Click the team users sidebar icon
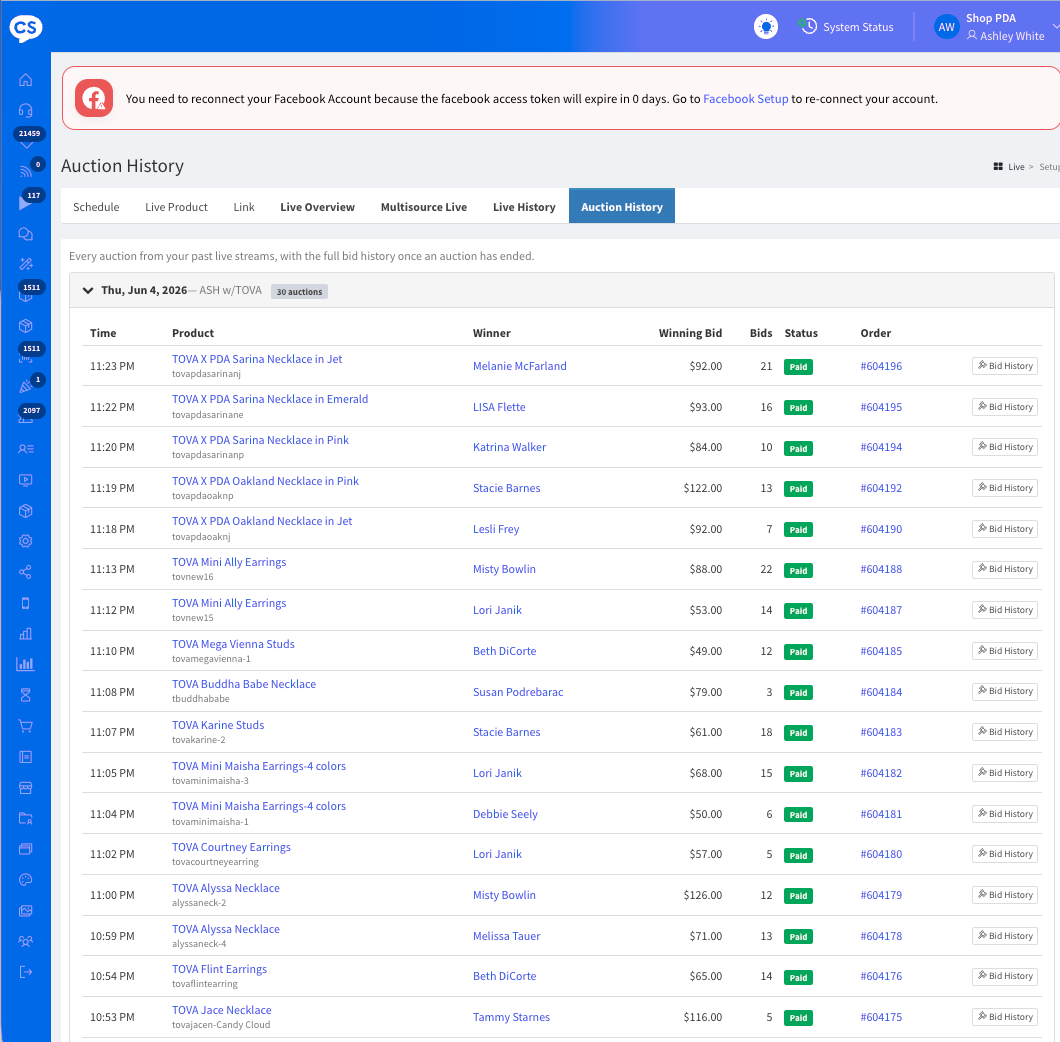1060x1042 pixels. click(x=26, y=941)
